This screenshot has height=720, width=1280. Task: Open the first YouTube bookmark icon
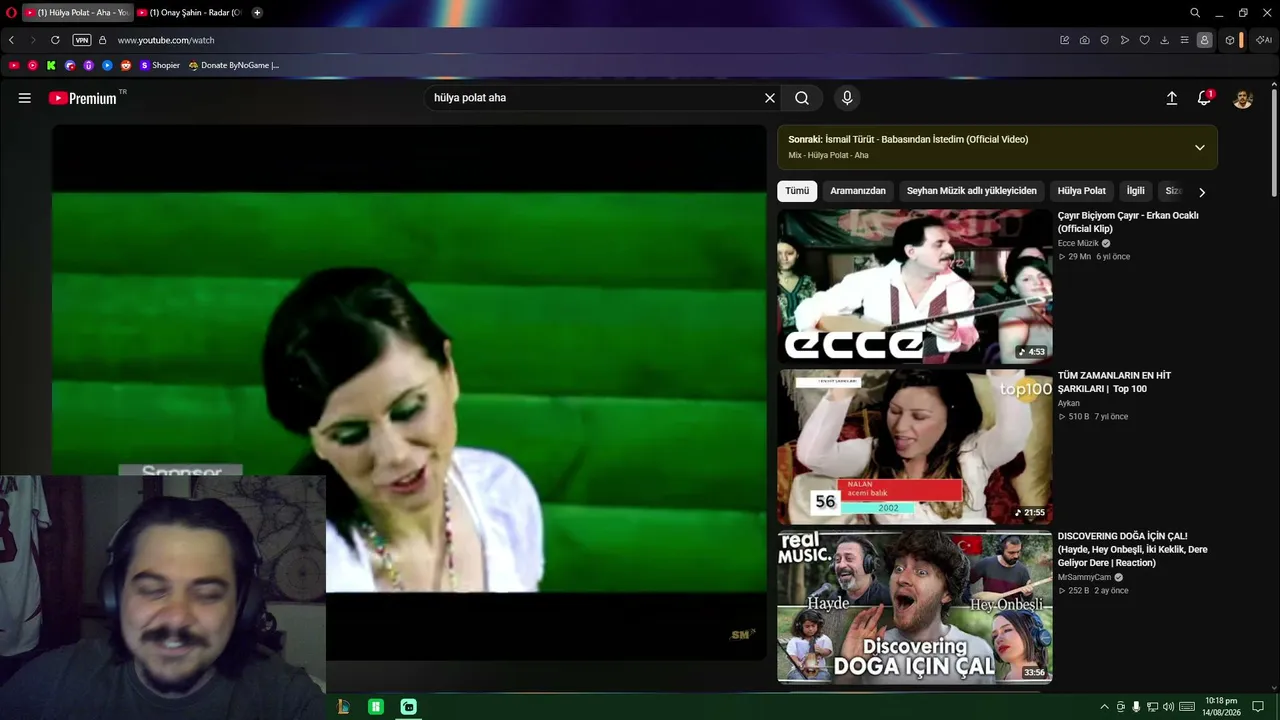13,65
